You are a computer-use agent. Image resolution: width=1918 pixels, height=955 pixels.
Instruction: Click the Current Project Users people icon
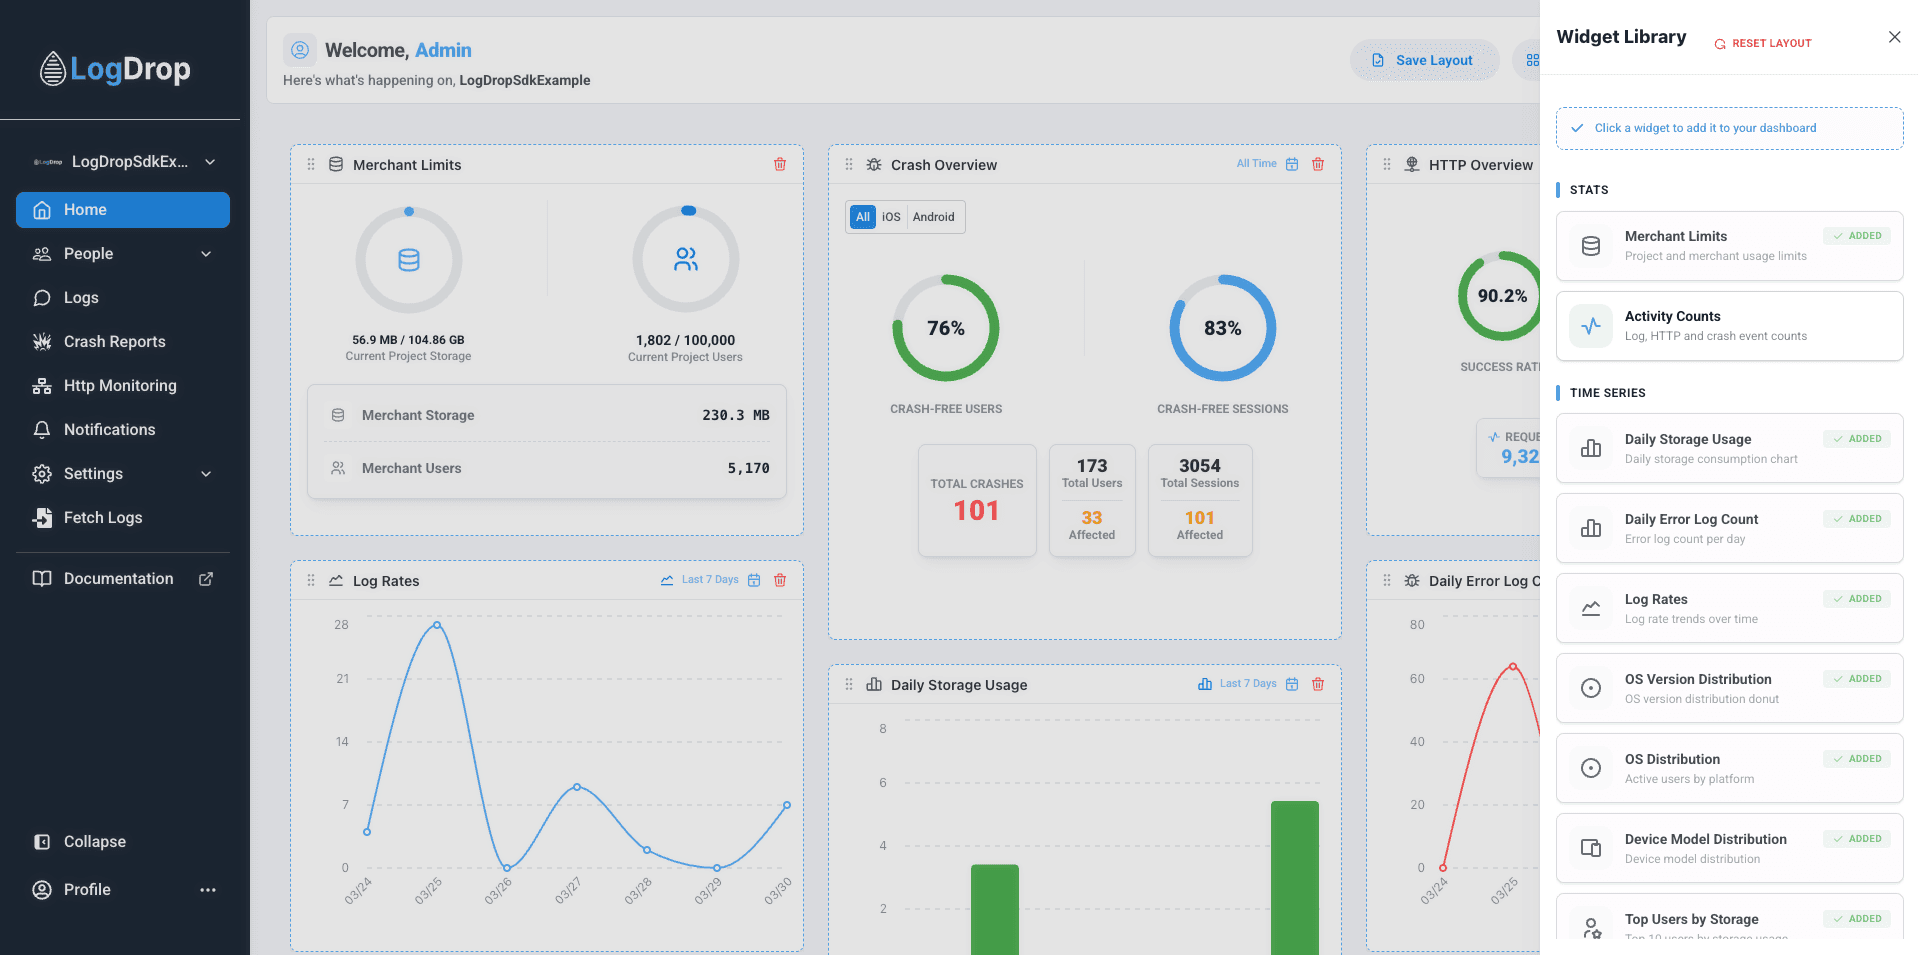click(686, 260)
